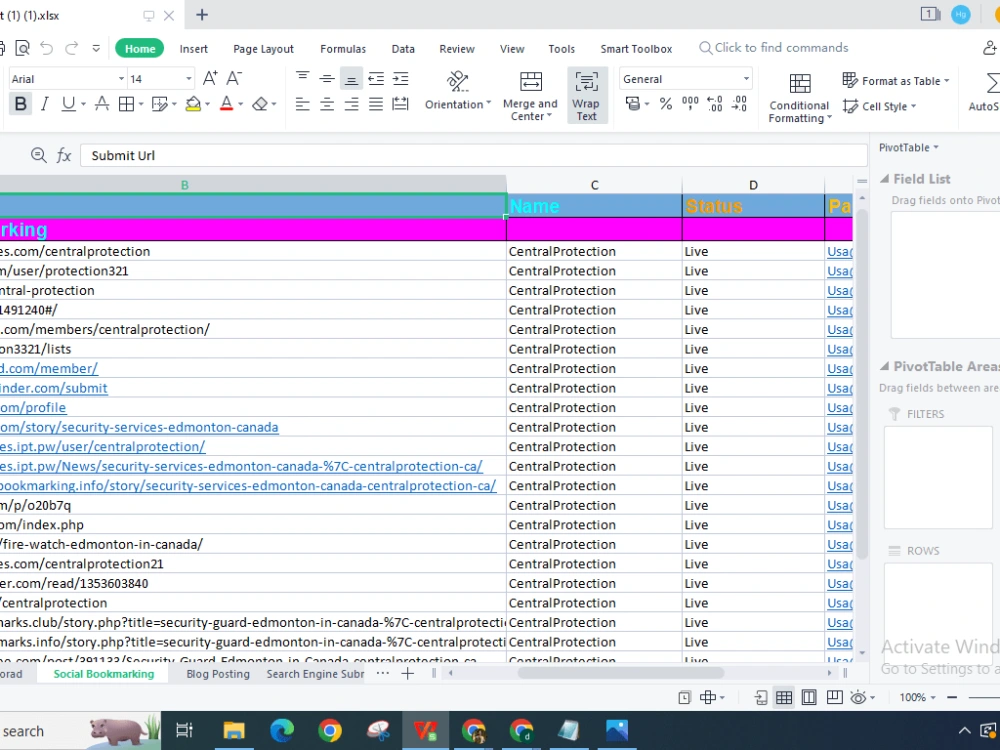Open the security-services-edmonton-canada story link

[139, 427]
